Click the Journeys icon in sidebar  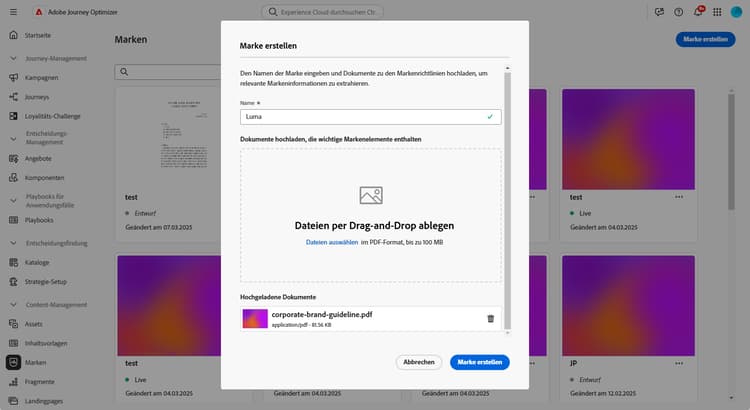click(x=13, y=97)
